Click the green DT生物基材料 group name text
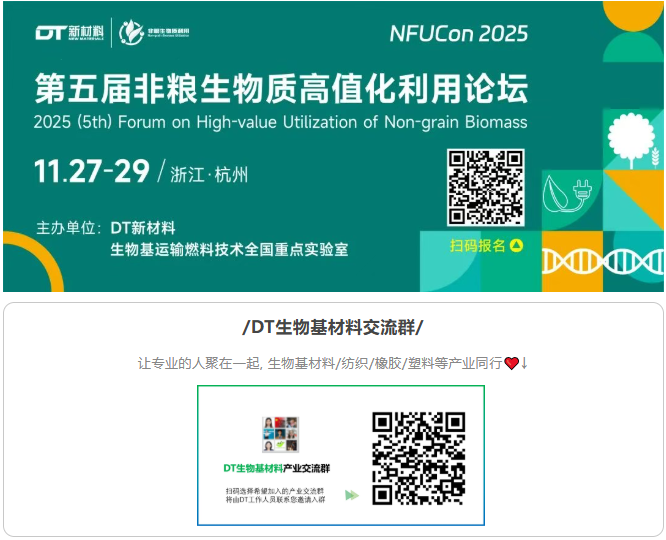The height and width of the screenshot is (540, 666). point(253,468)
